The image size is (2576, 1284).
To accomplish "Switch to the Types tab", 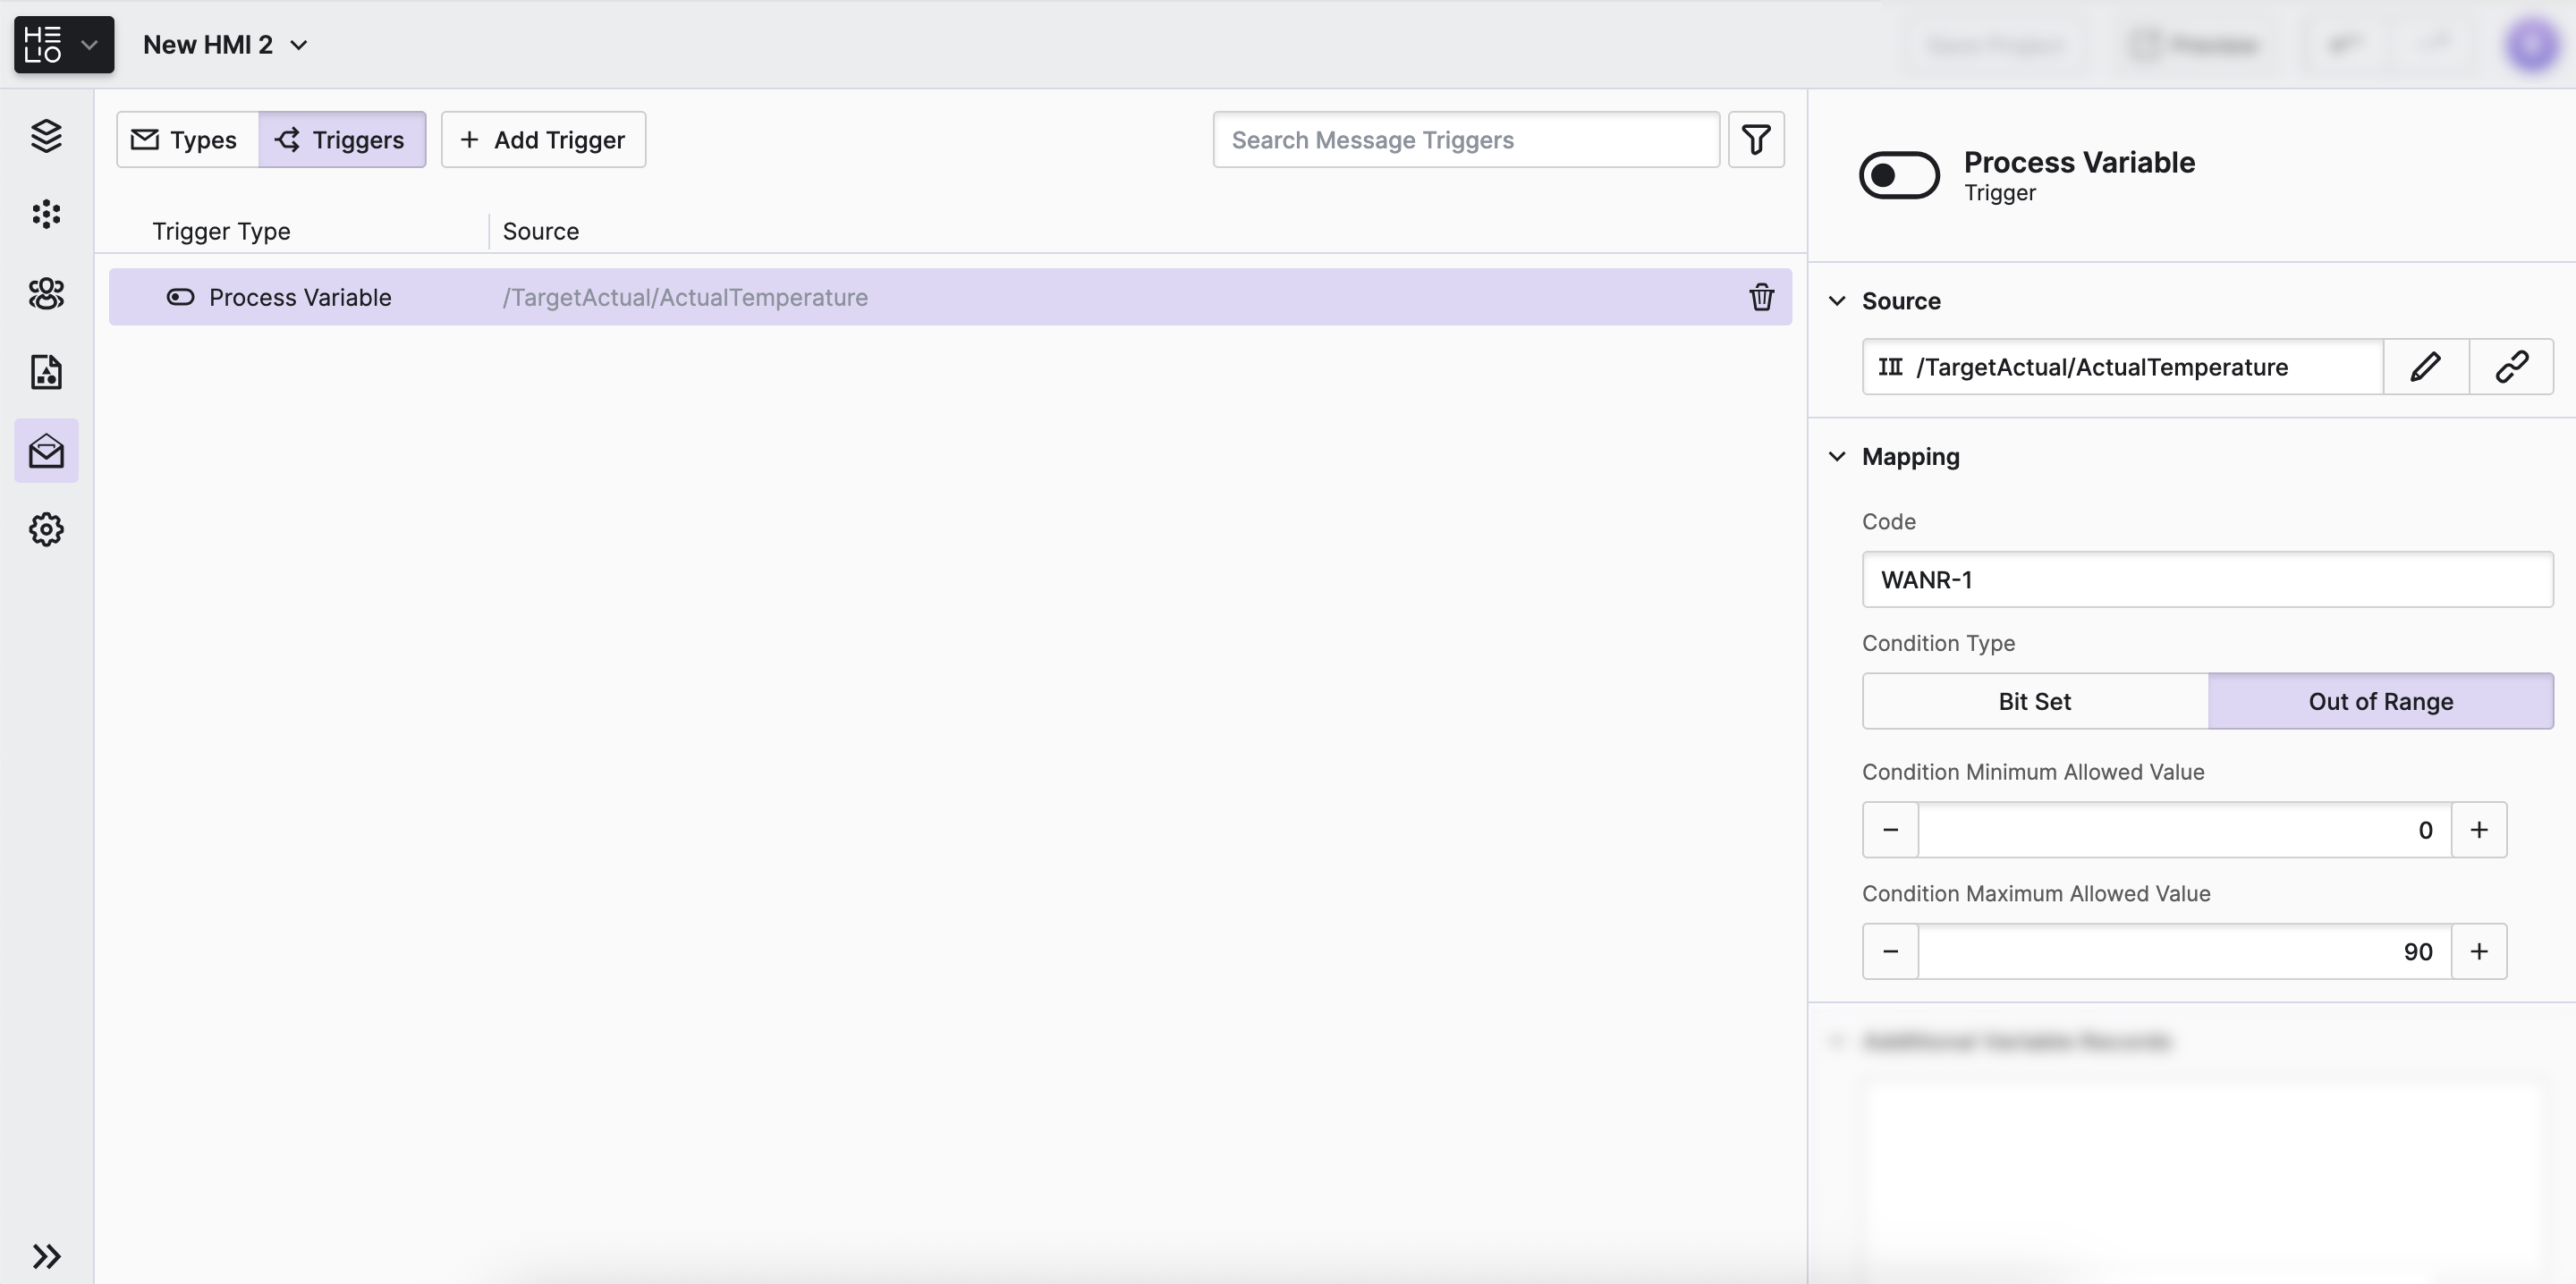I will coord(187,139).
